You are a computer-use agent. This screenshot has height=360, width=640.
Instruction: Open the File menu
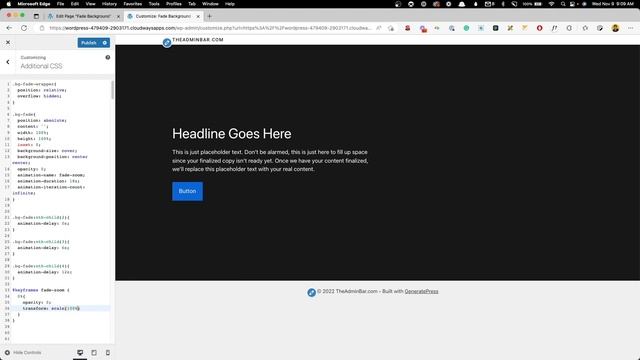coord(60,4)
